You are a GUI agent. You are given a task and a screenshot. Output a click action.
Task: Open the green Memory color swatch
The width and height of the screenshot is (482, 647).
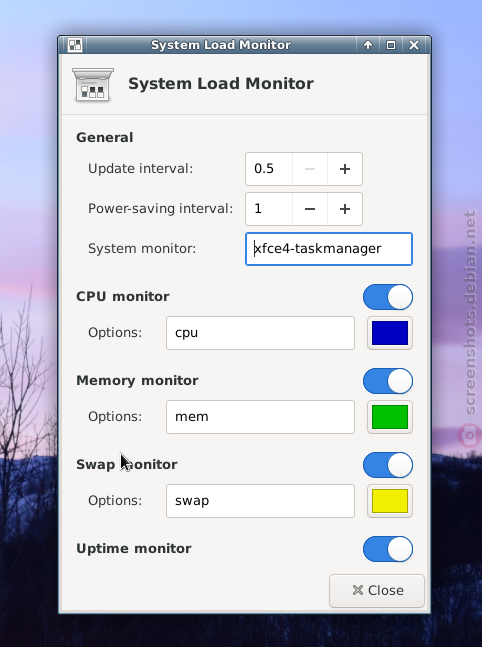pos(390,417)
